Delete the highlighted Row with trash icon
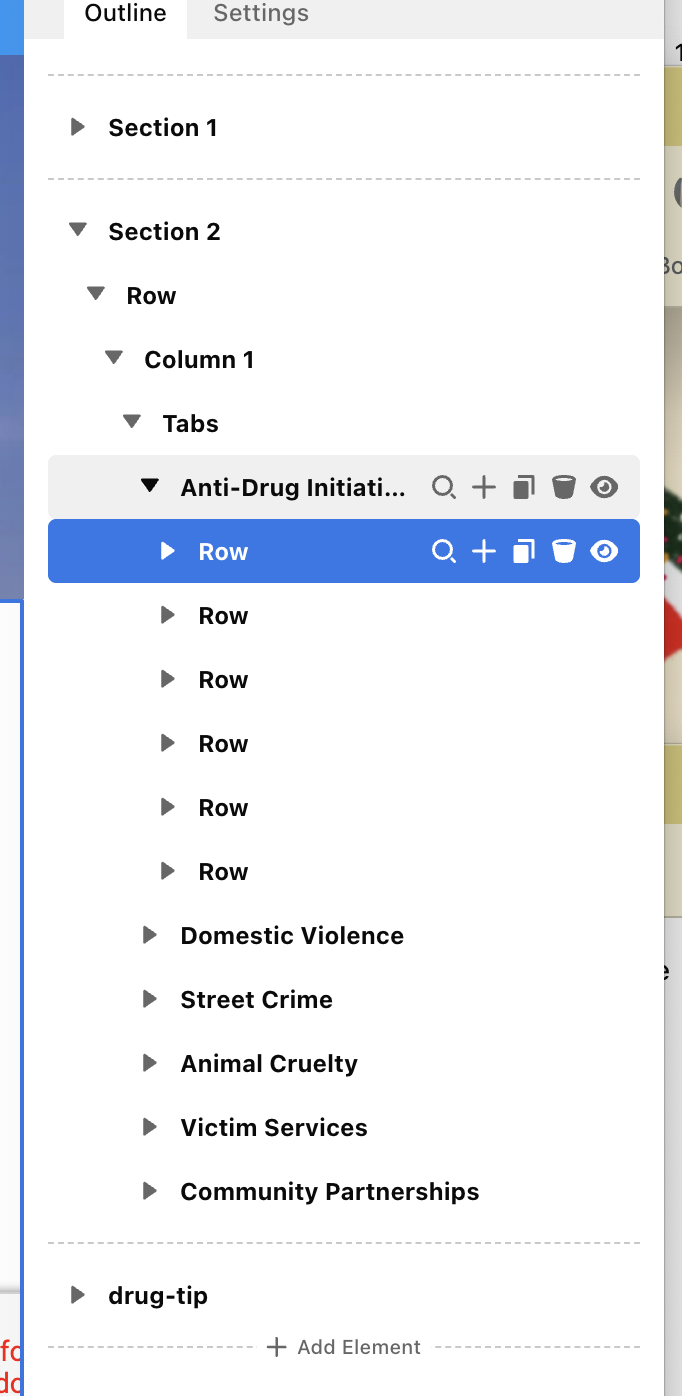The width and height of the screenshot is (682, 1396). [564, 552]
